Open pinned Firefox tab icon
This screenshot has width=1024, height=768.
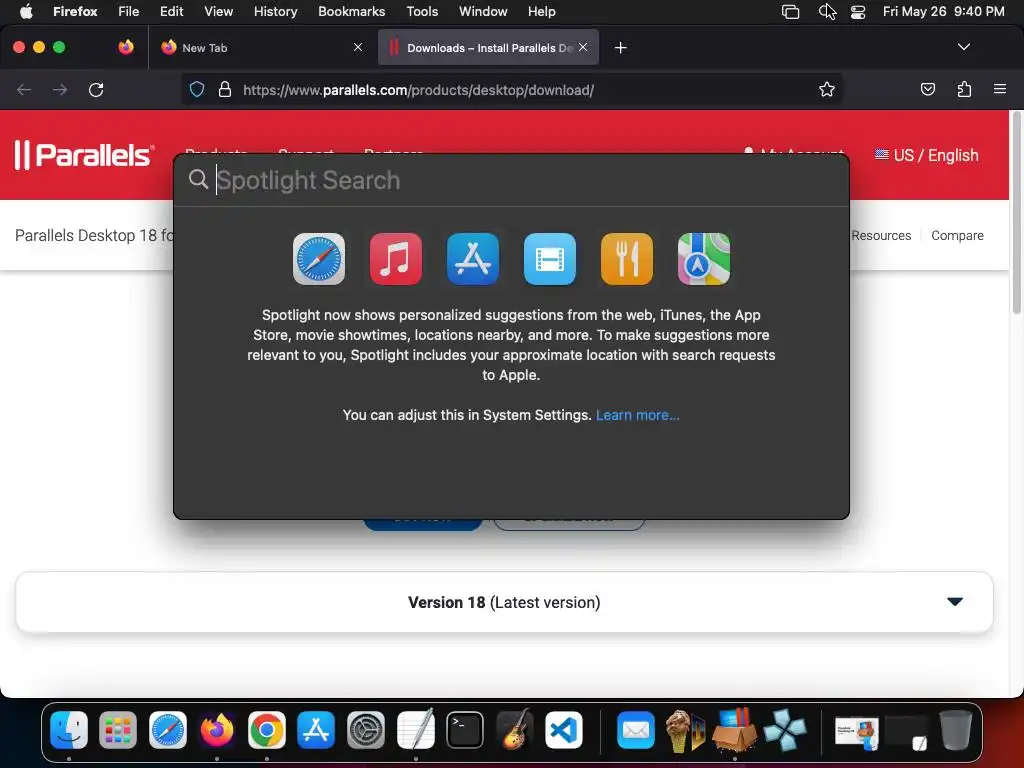(x=125, y=47)
